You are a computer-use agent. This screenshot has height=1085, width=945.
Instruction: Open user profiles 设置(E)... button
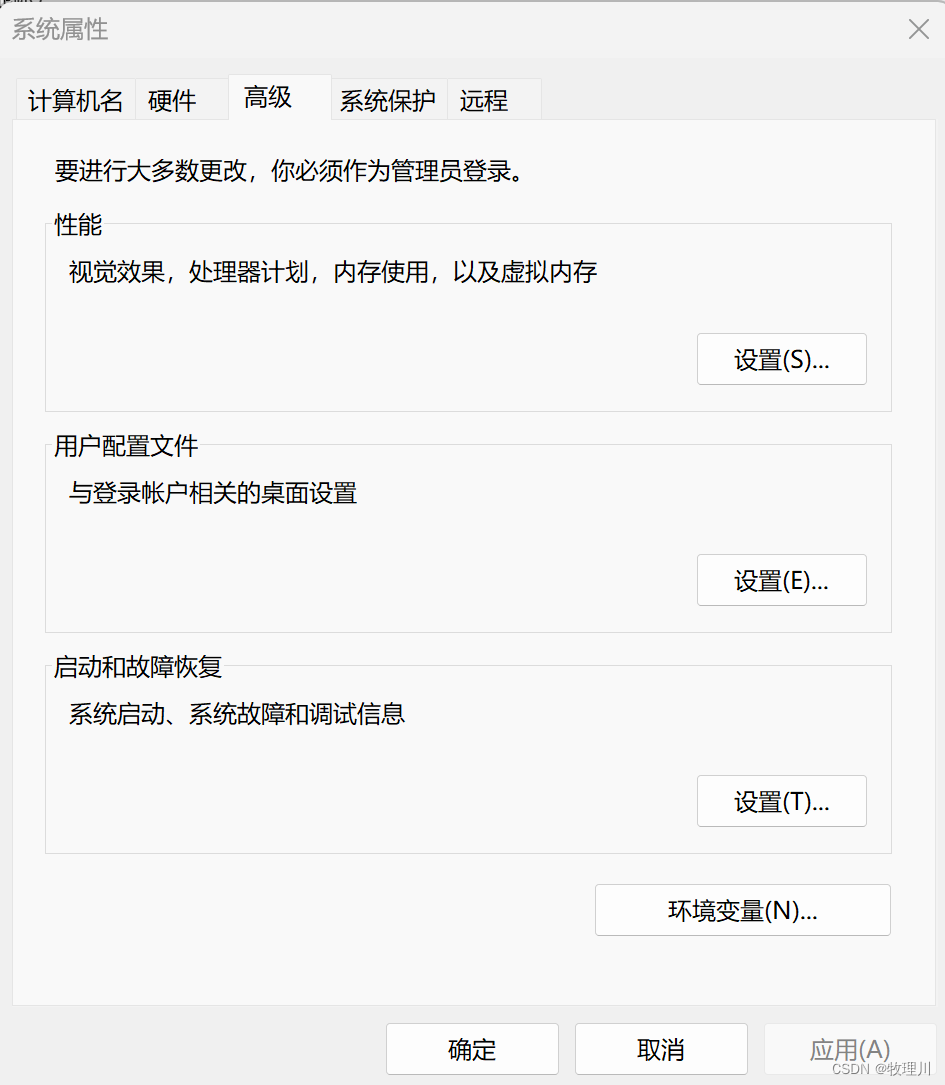pyautogui.click(x=782, y=580)
